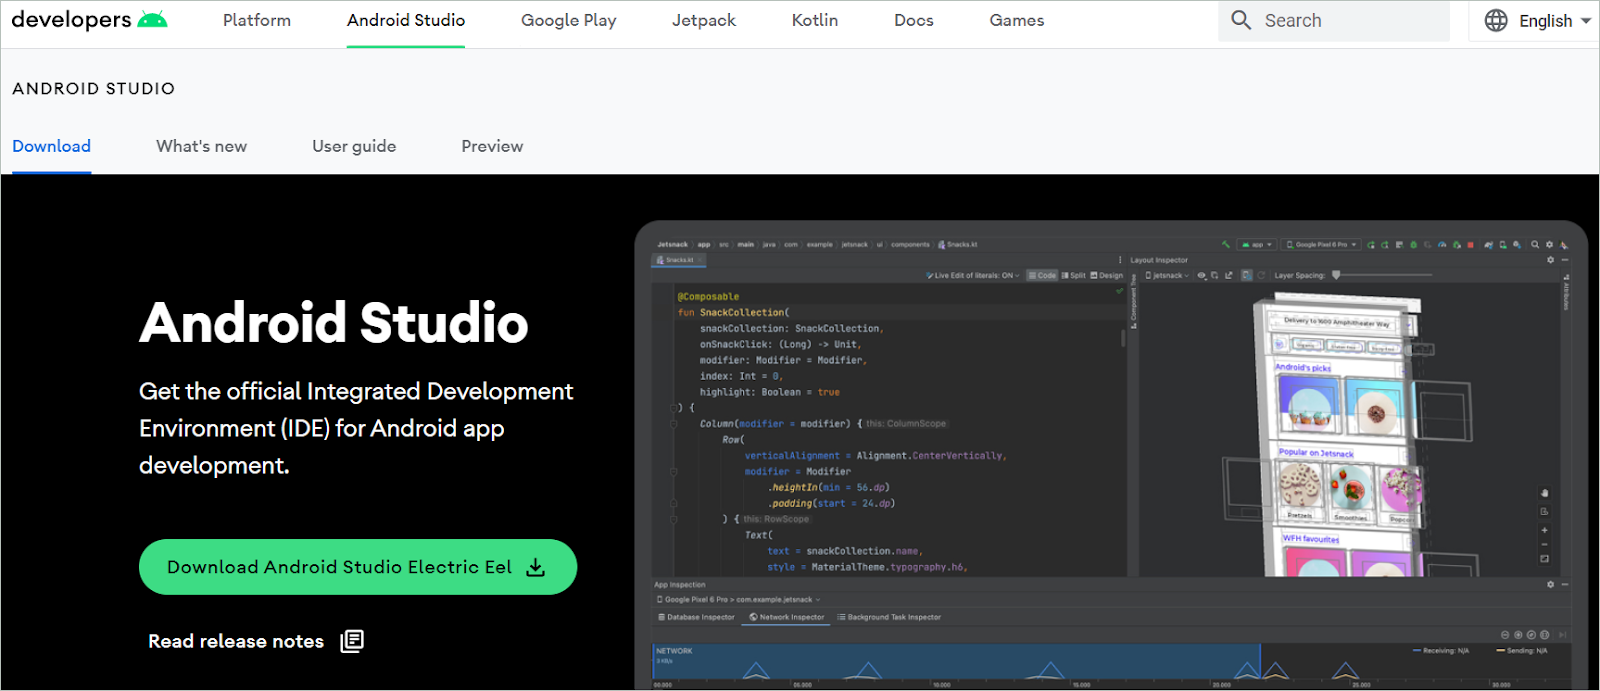
Task: Click the Layout Inspector export icon
Action: 1229,275
